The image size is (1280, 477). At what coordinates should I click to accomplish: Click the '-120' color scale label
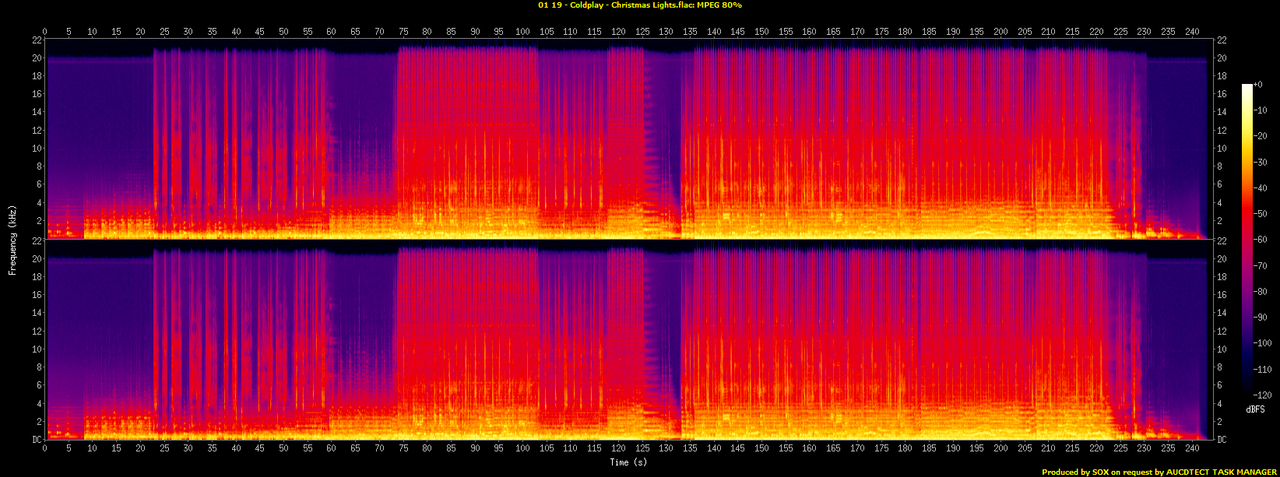(1264, 397)
